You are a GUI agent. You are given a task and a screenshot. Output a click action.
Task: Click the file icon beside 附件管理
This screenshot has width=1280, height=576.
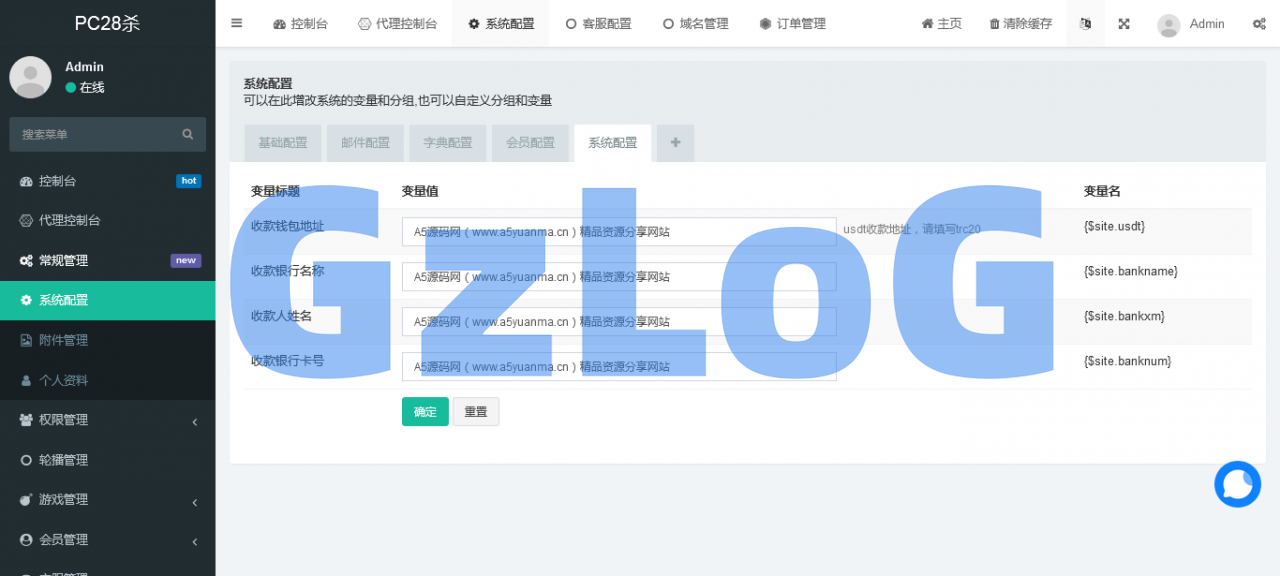pos(26,340)
